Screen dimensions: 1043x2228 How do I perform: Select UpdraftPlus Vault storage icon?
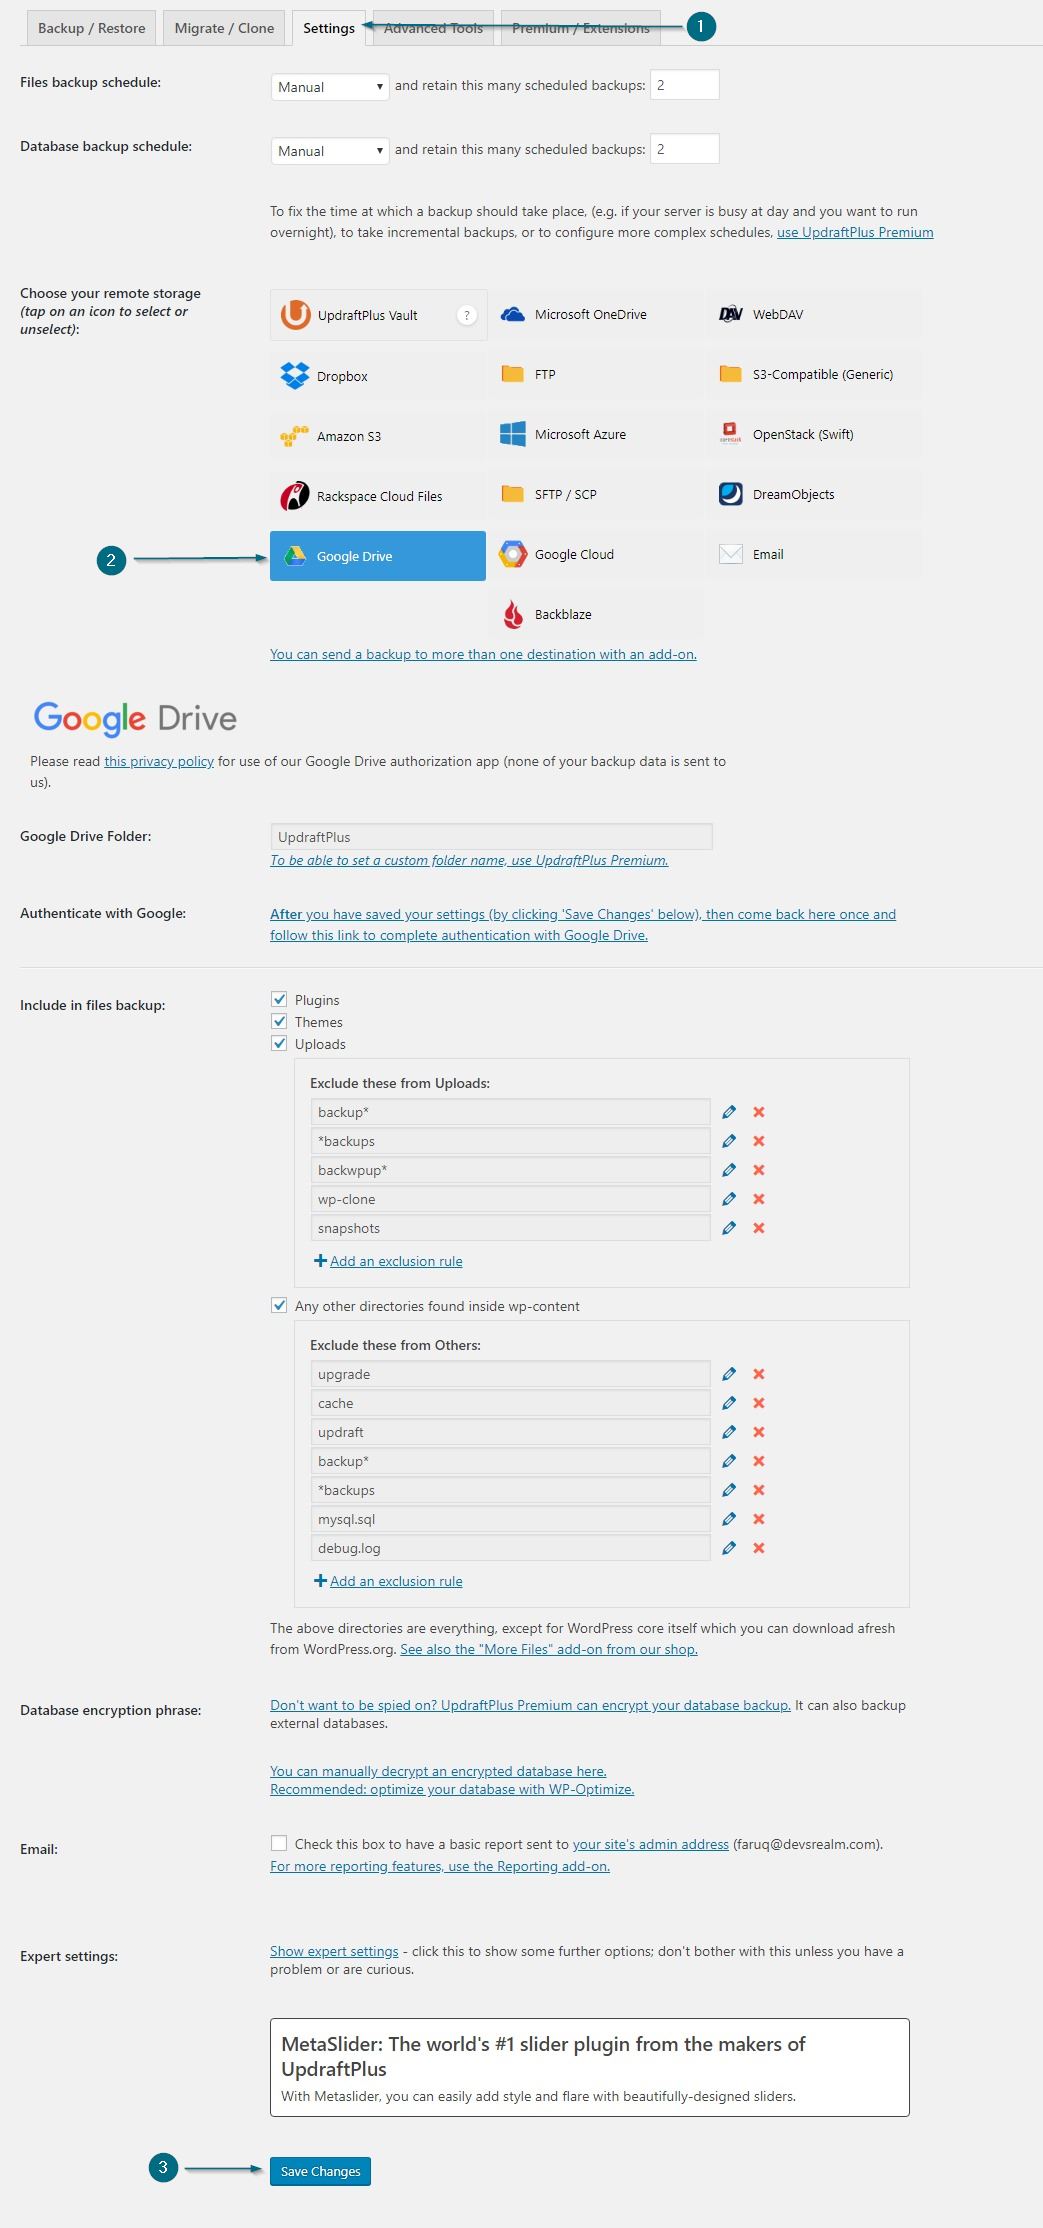tap(378, 315)
